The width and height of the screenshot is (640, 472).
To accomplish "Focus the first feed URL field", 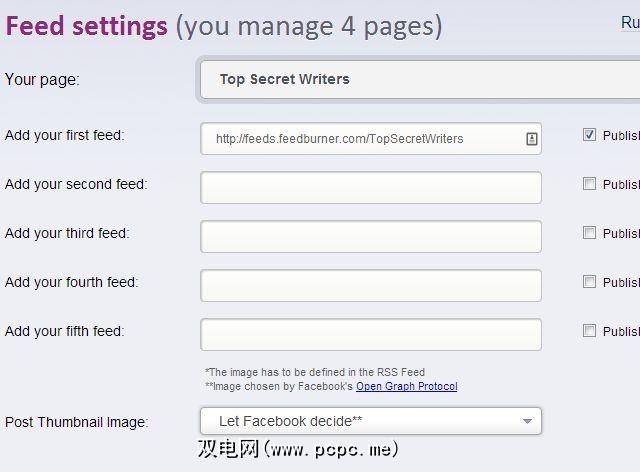I will pos(360,139).
